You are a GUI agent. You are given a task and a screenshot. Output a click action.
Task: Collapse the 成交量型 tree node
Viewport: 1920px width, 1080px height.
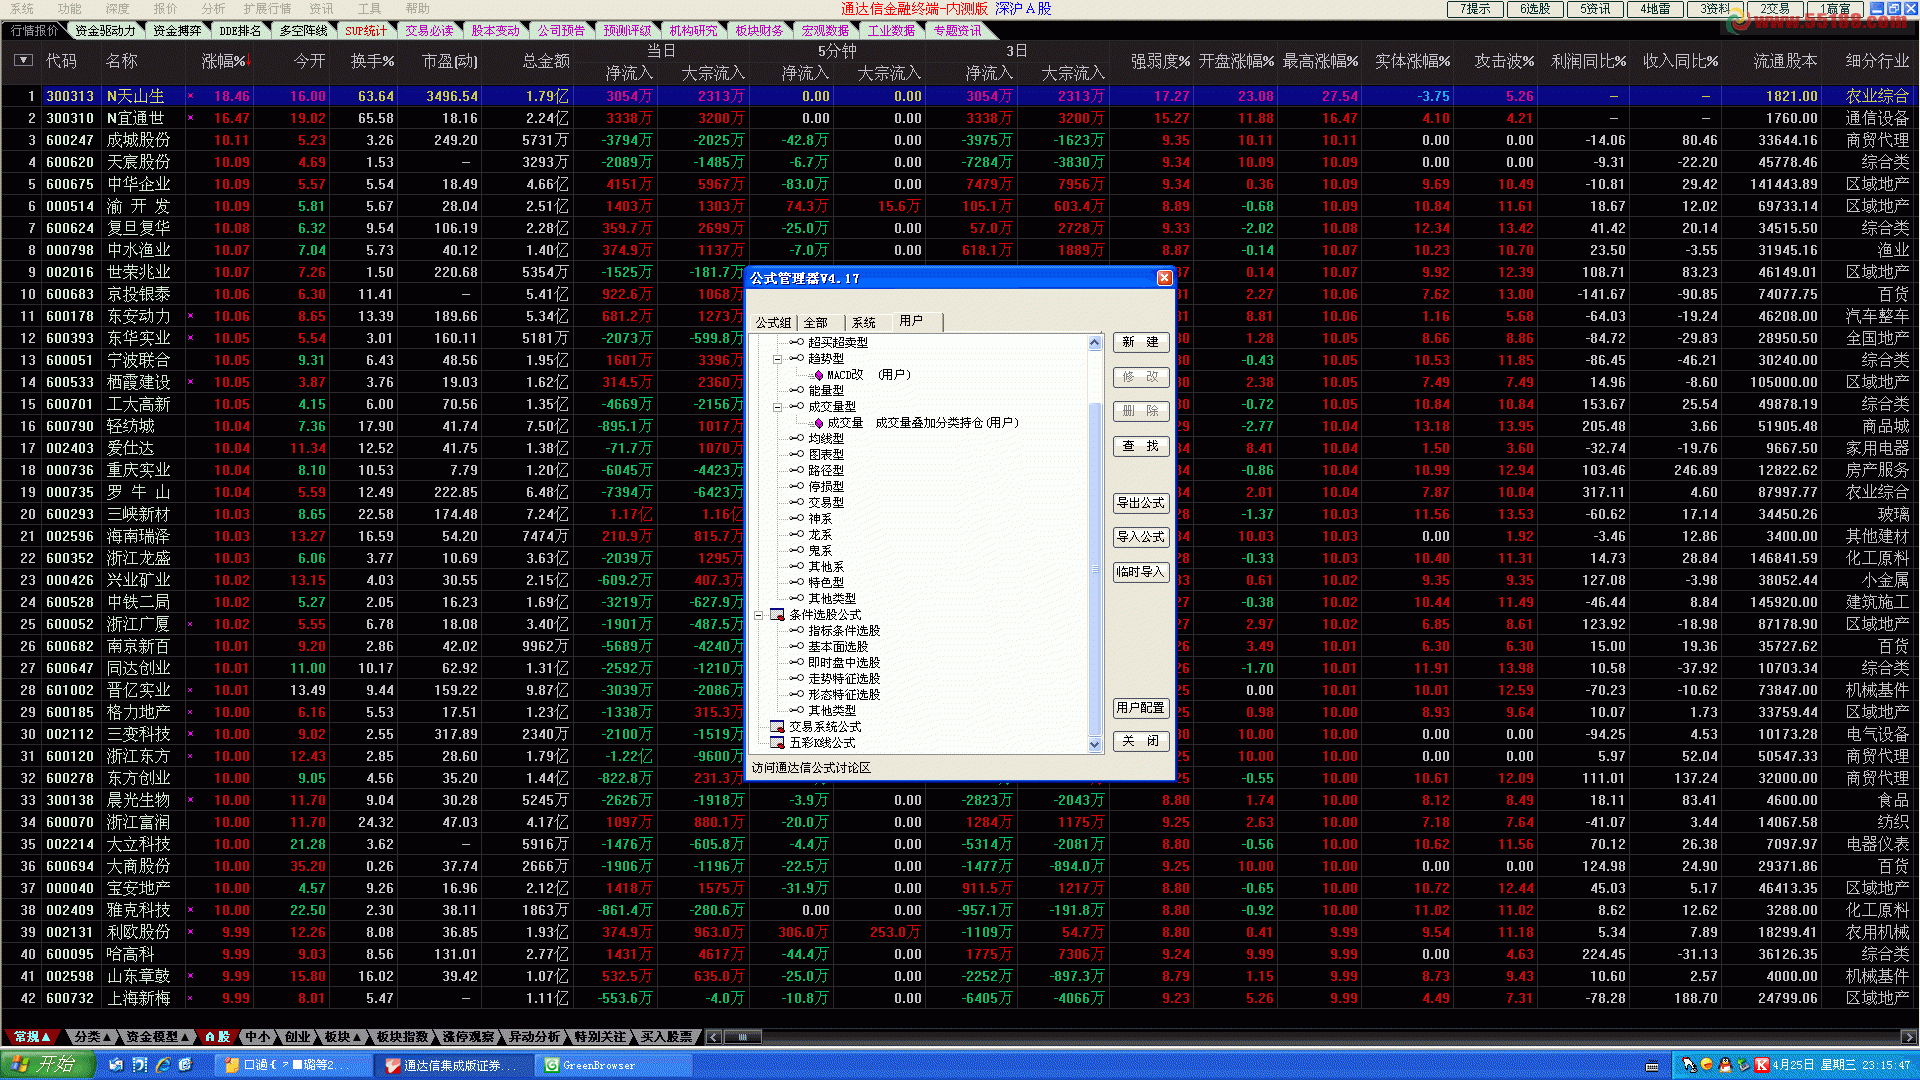[777, 407]
